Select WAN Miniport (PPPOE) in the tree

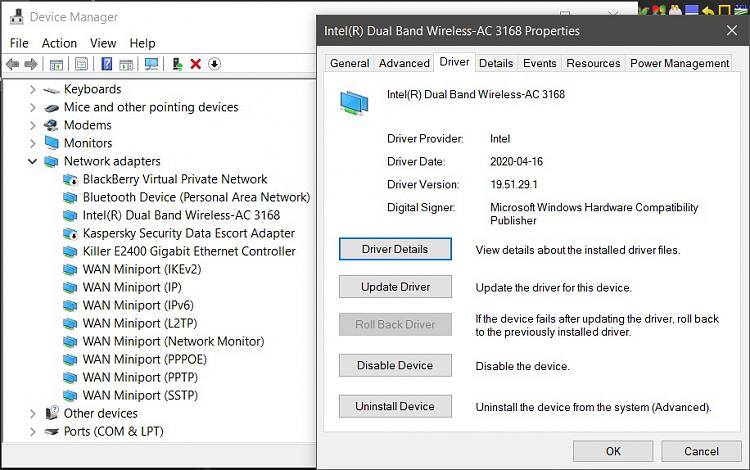tap(144, 360)
